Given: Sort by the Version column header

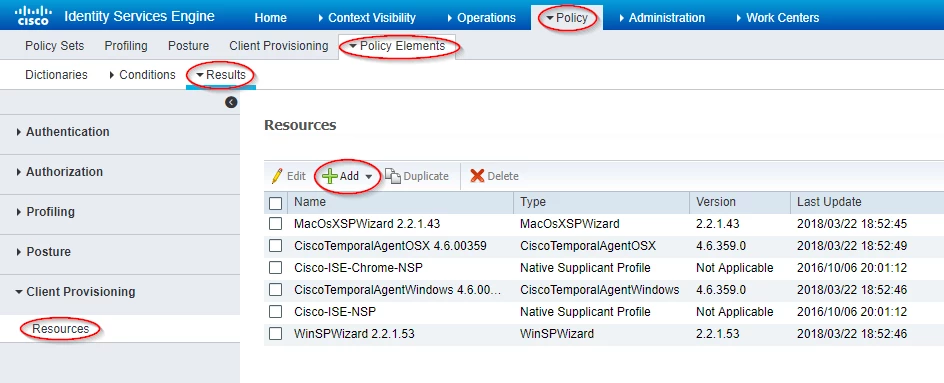Looking at the screenshot, I should coord(716,202).
